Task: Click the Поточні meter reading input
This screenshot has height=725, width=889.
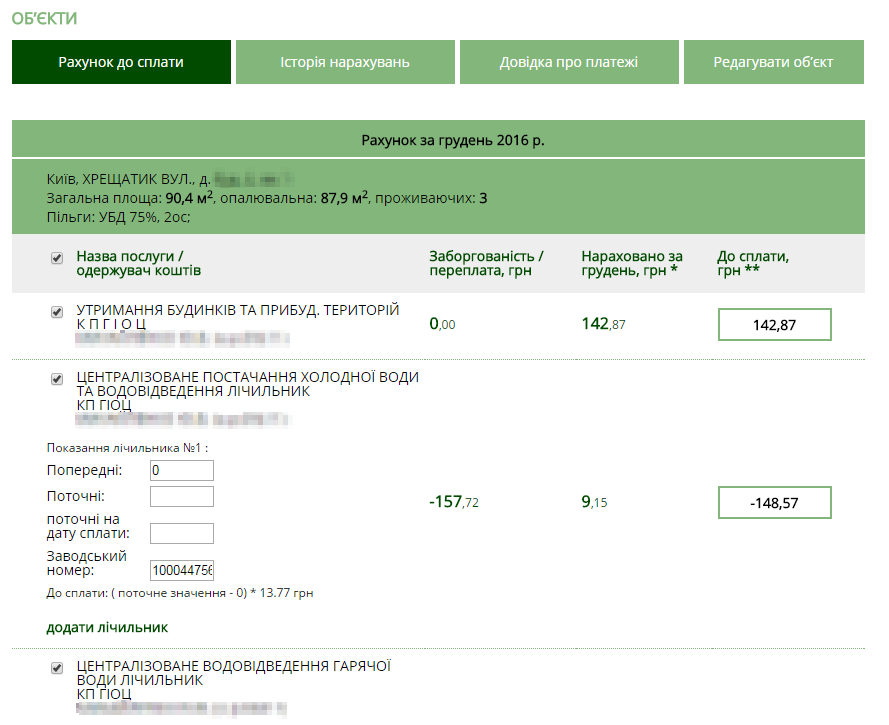Action: 181,496
